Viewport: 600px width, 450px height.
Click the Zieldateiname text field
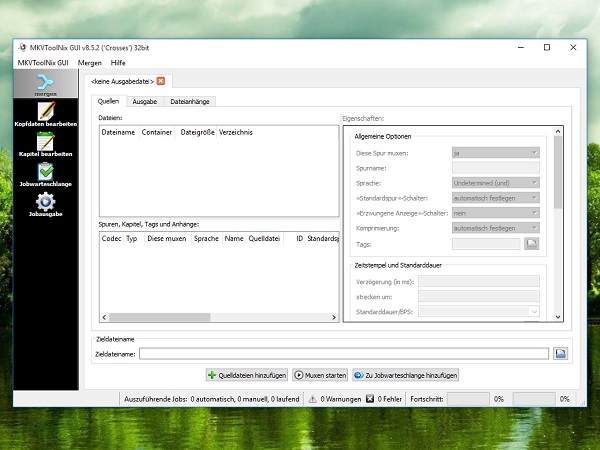(343, 353)
